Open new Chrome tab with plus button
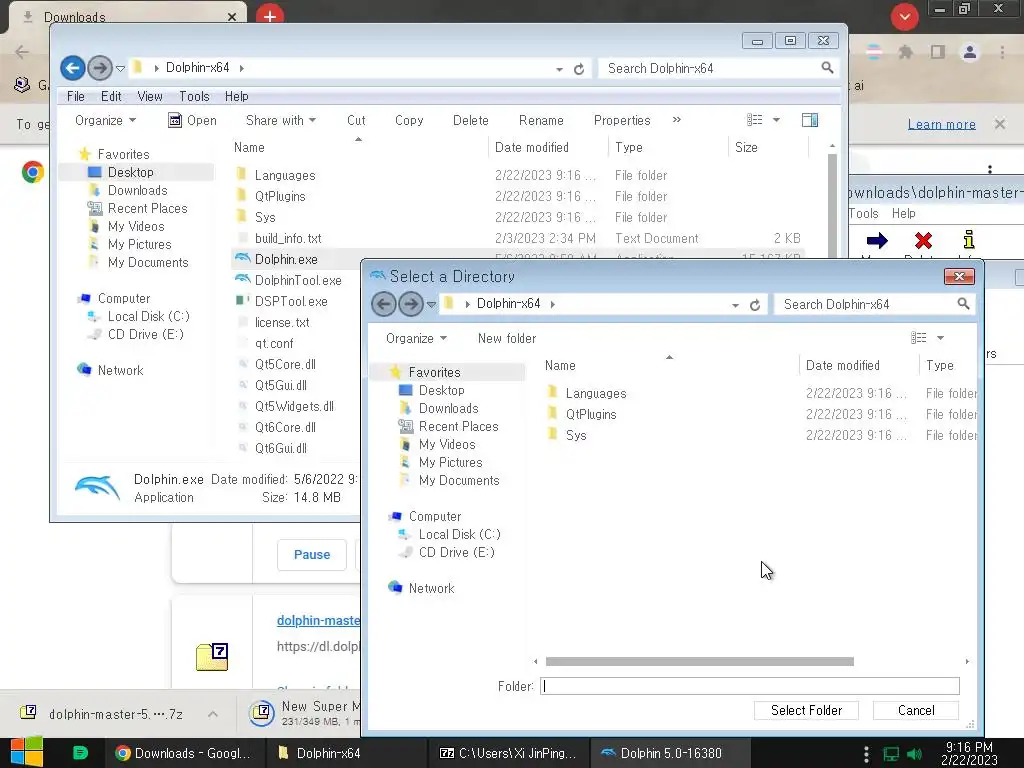Screen dimensions: 1024x768 click(270, 15)
